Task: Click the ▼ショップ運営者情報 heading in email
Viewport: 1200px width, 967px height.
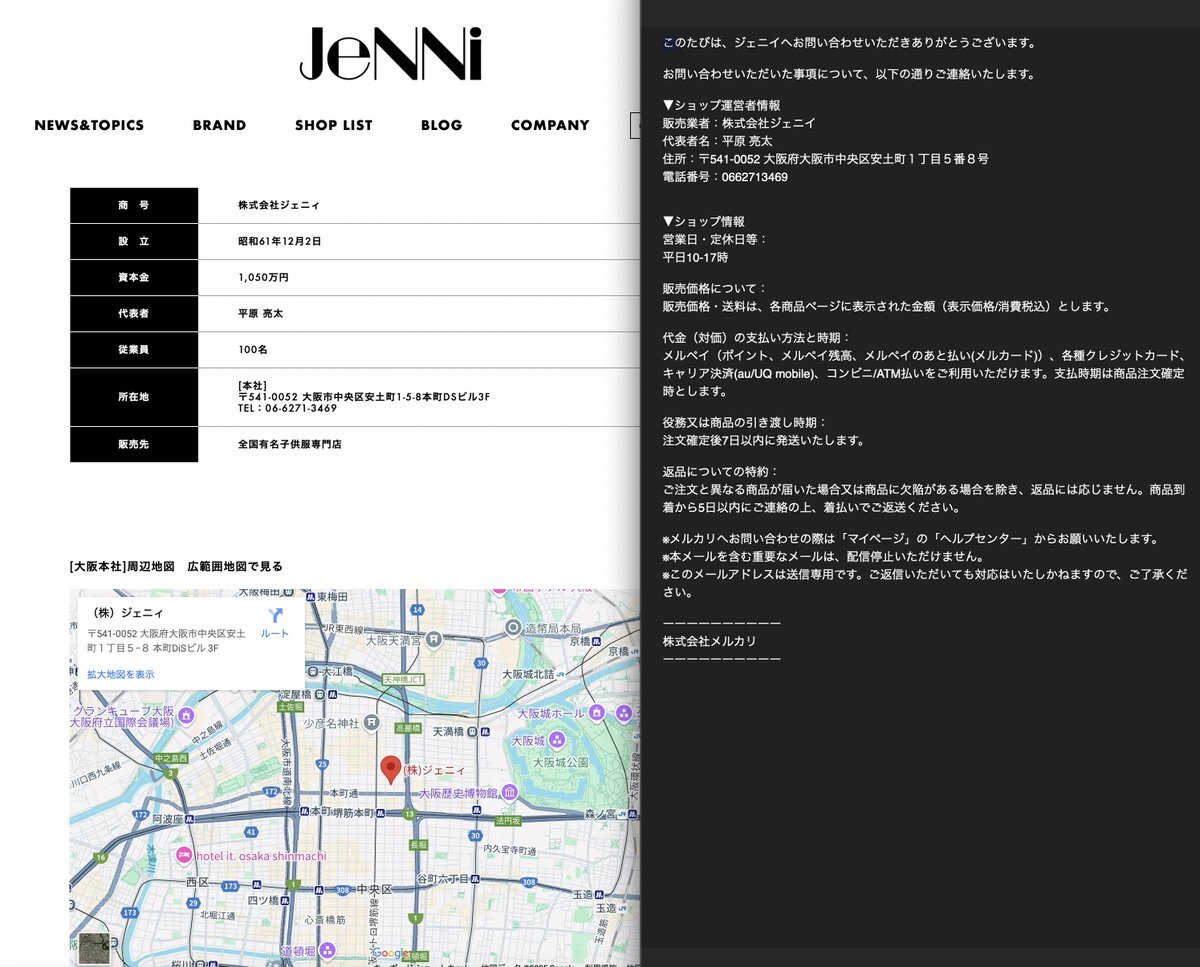Action: [x=721, y=105]
